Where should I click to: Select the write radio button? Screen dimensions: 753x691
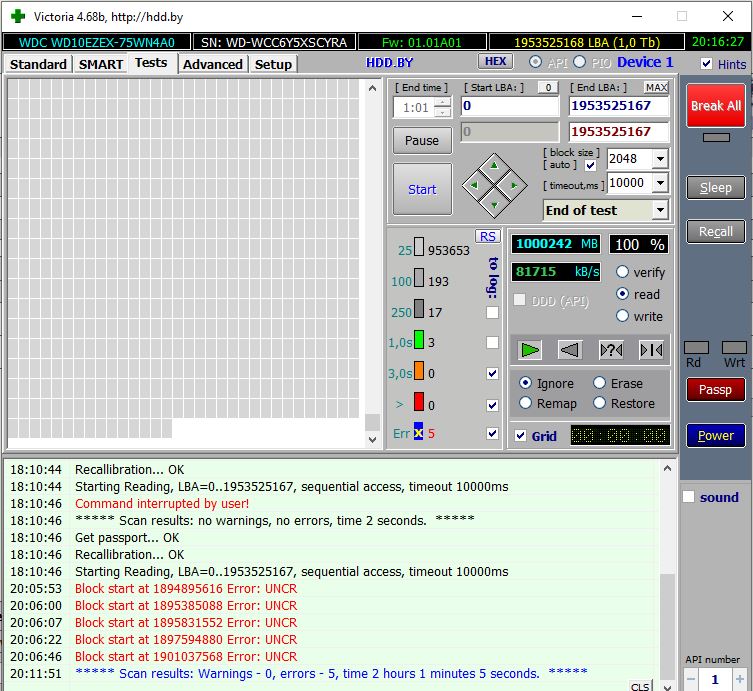tap(622, 315)
